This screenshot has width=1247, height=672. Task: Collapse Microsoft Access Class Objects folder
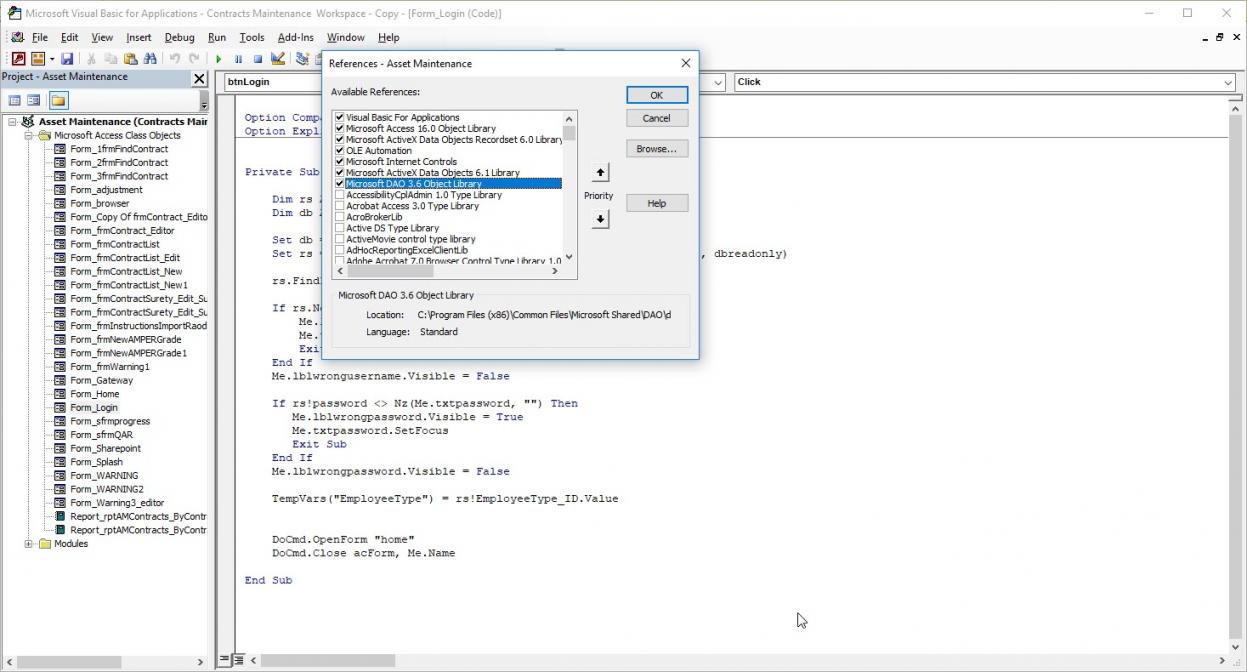(29, 135)
